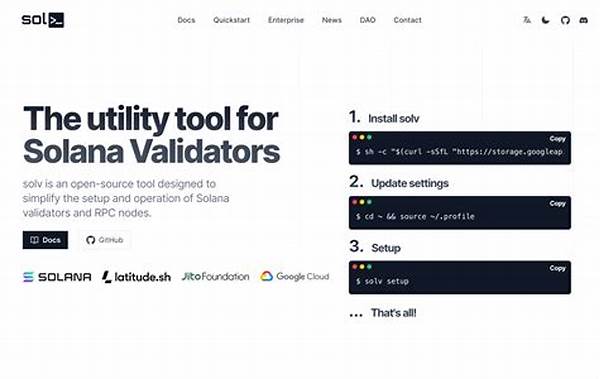The height and width of the screenshot is (379, 600).
Task: Click the Google Cloud logo
Action: [x=295, y=276]
